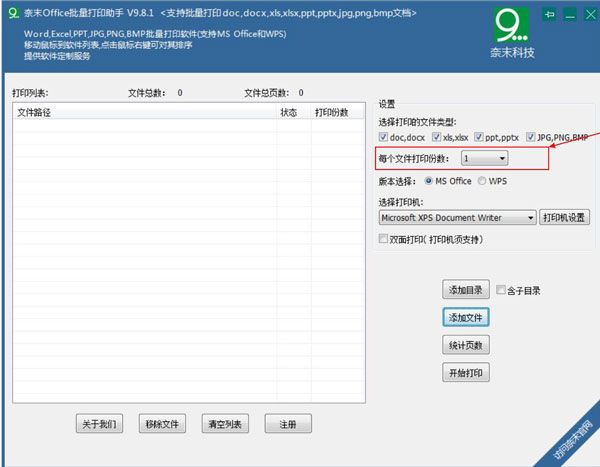
Task: Click the 添加目录 add folder button
Action: [466, 290]
